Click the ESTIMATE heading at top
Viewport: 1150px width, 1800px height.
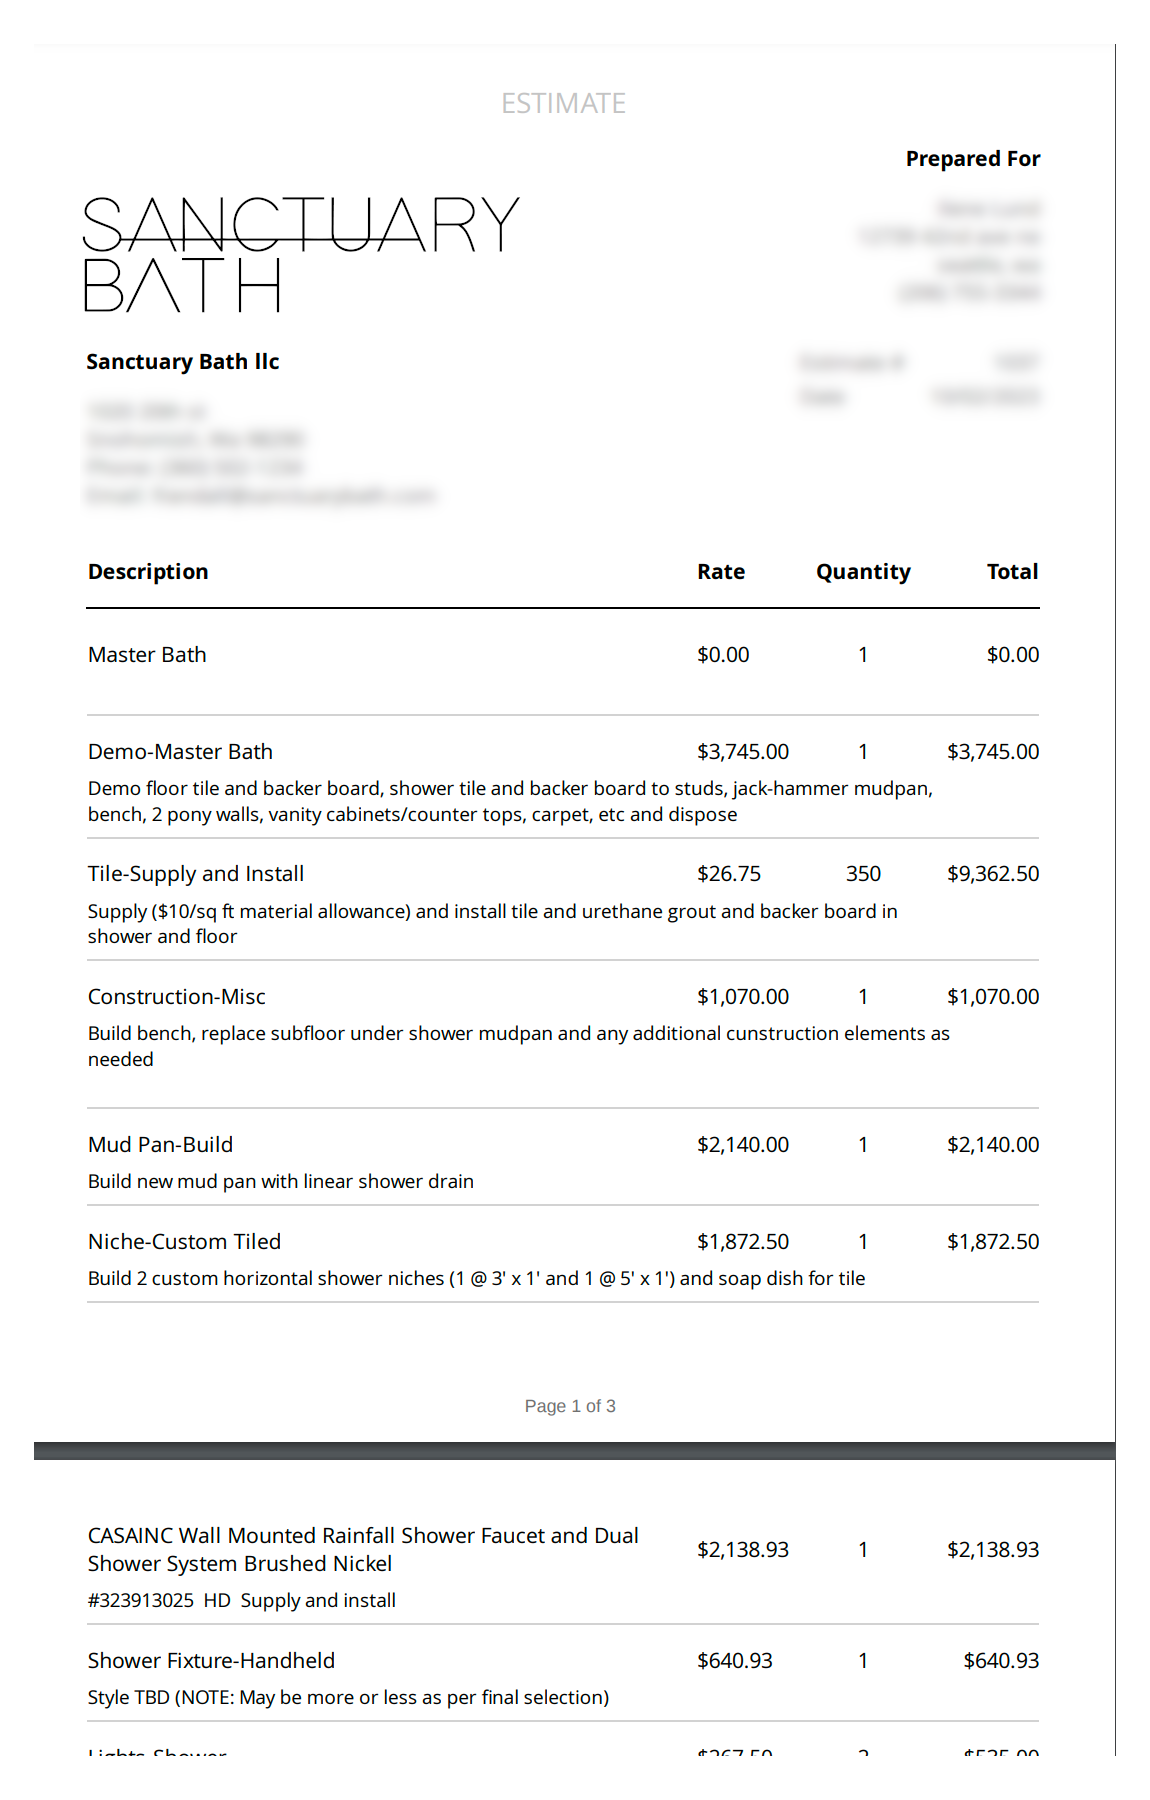(563, 104)
